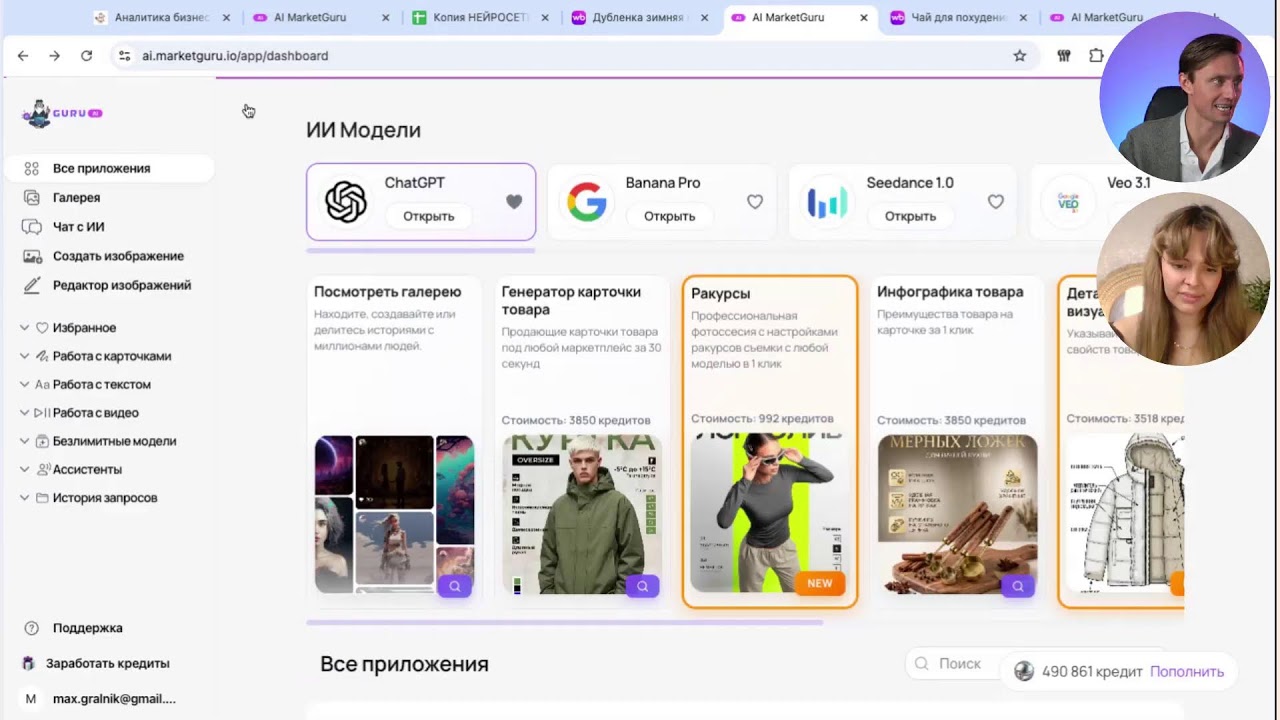The width and height of the screenshot is (1280, 720).
Task: Open the Инфографика товара card image
Action: [957, 514]
